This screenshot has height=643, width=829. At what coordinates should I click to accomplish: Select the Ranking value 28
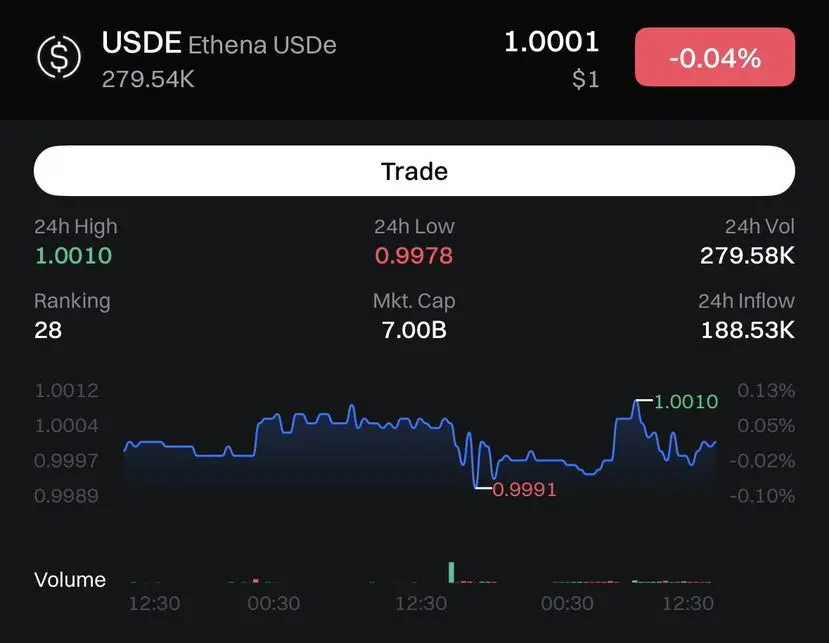click(x=48, y=330)
